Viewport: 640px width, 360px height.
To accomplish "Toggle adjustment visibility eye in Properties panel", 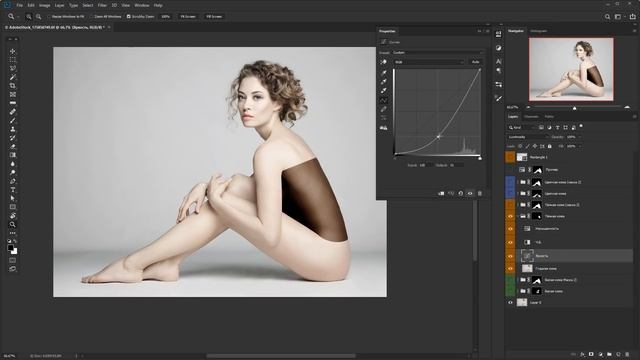I will click(470, 193).
